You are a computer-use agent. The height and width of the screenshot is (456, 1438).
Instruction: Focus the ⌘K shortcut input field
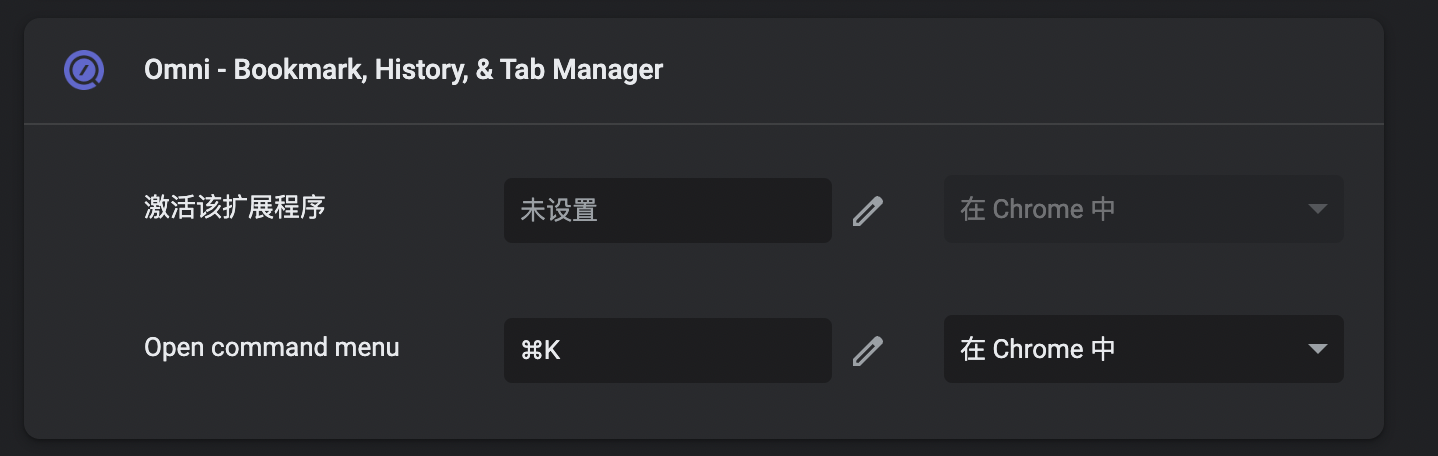[668, 350]
